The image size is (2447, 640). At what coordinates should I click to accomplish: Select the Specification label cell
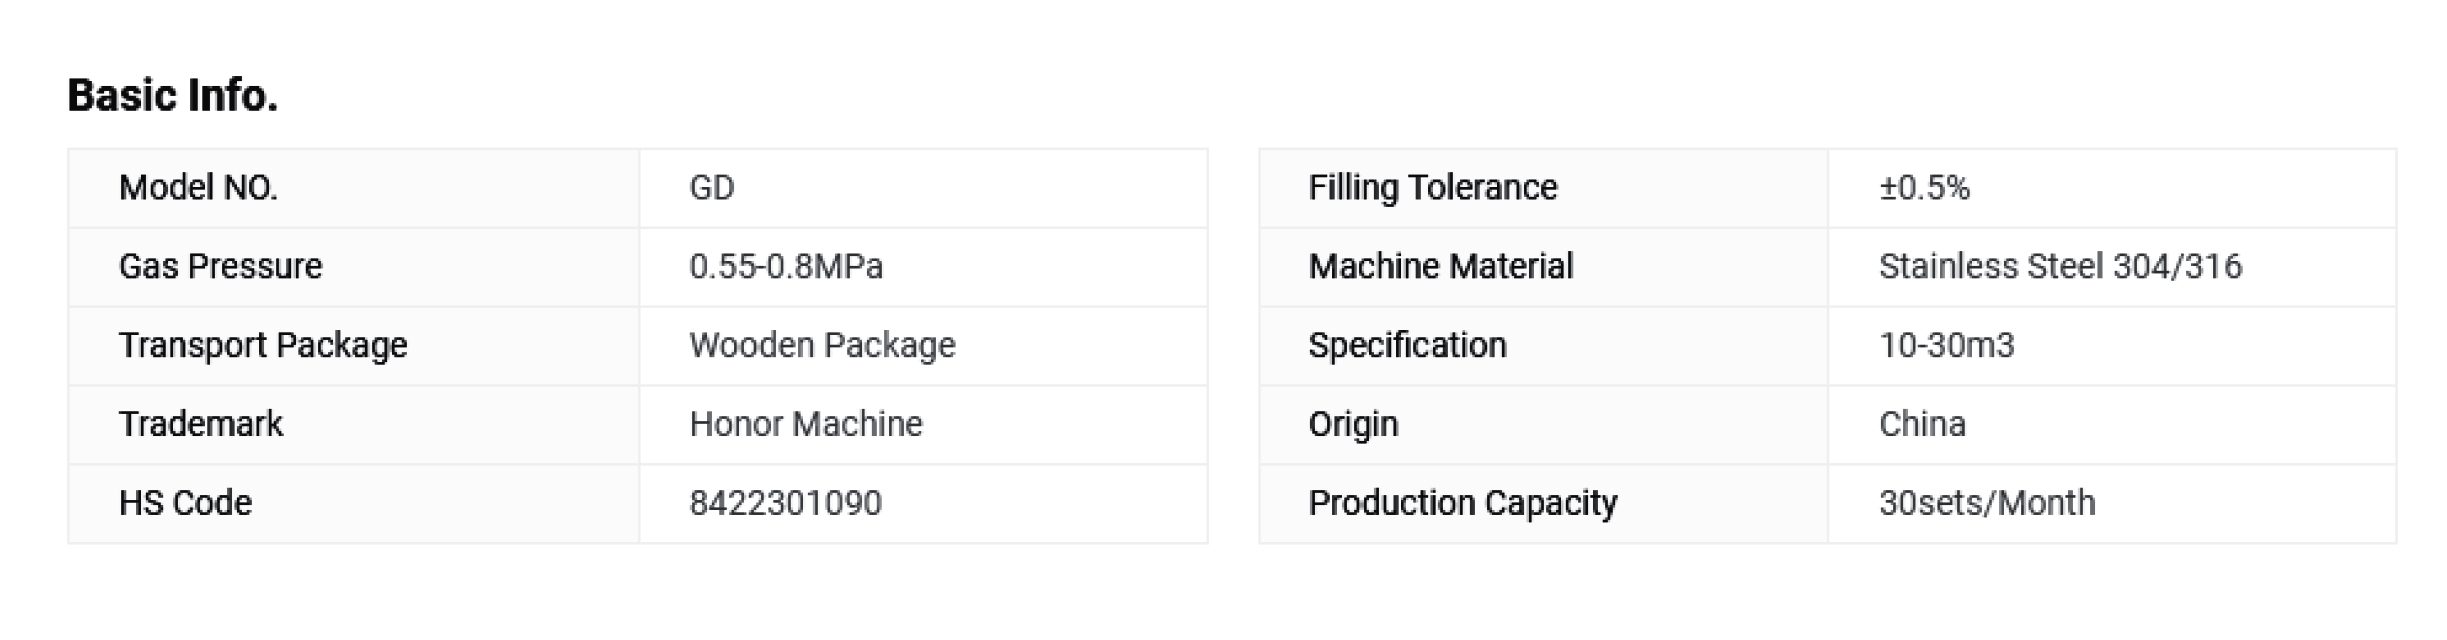point(1544,346)
